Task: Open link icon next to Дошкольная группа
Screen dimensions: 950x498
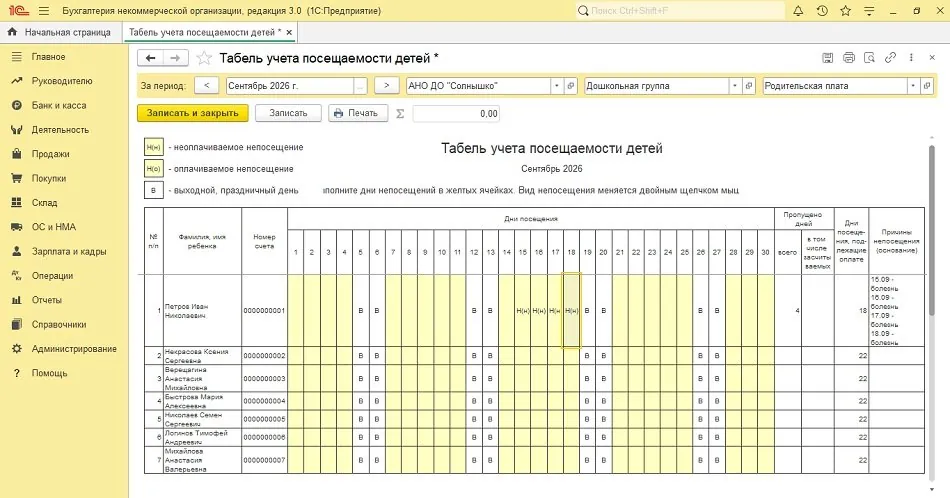Action: pos(749,86)
